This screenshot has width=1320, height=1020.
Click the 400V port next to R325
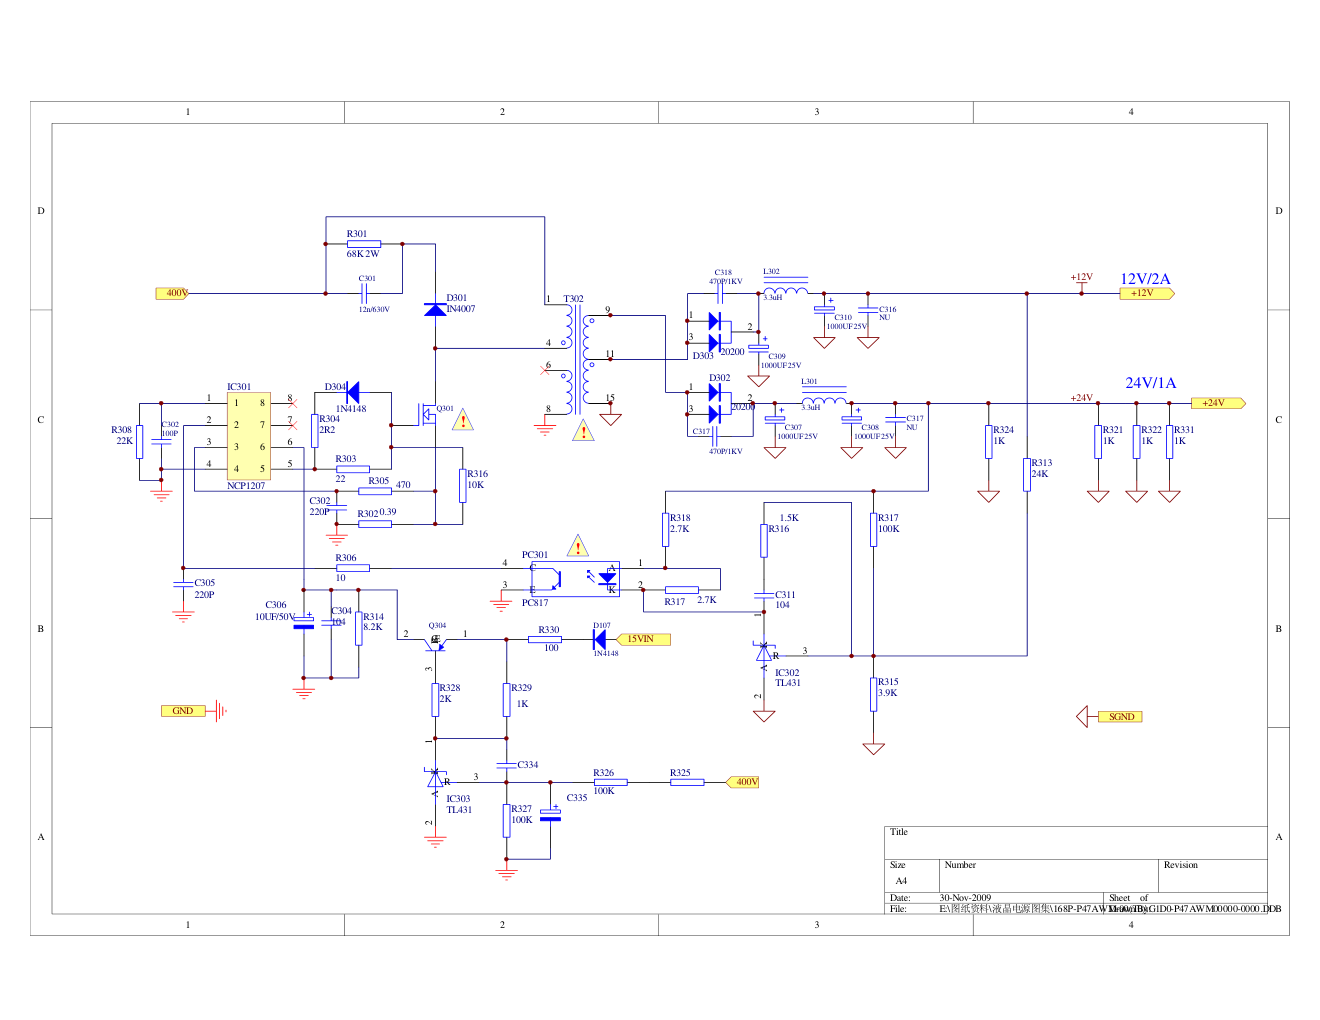coord(742,782)
